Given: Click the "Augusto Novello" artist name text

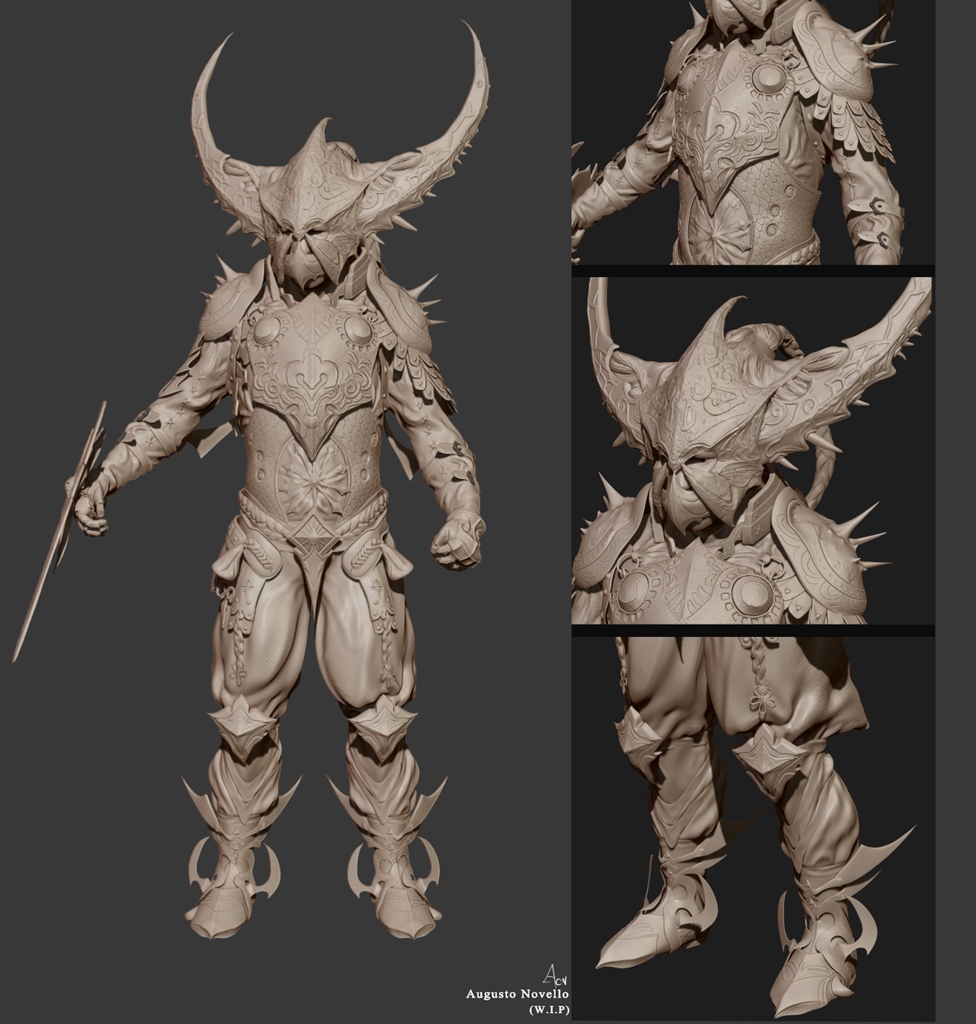Looking at the screenshot, I should pyautogui.click(x=517, y=994).
